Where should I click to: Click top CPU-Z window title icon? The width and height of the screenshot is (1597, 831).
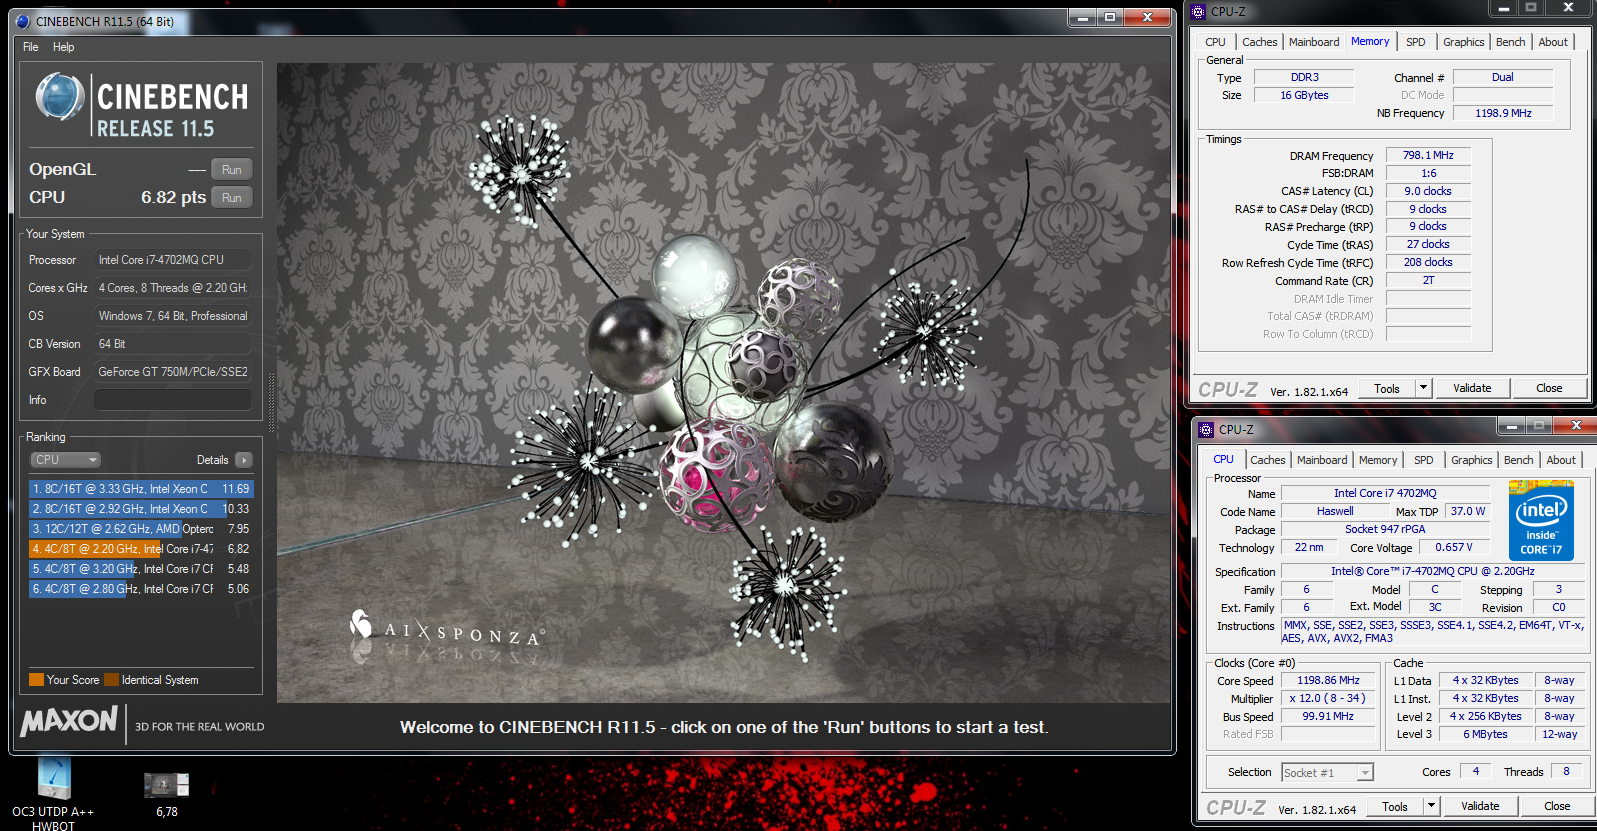(x=1199, y=12)
